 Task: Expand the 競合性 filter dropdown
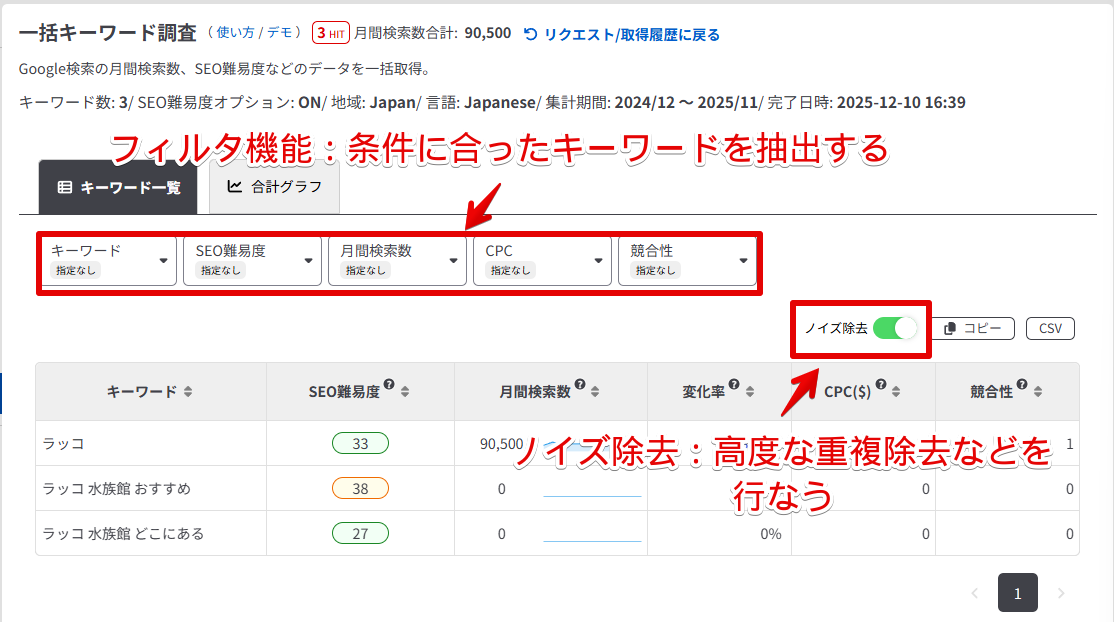(x=687, y=260)
